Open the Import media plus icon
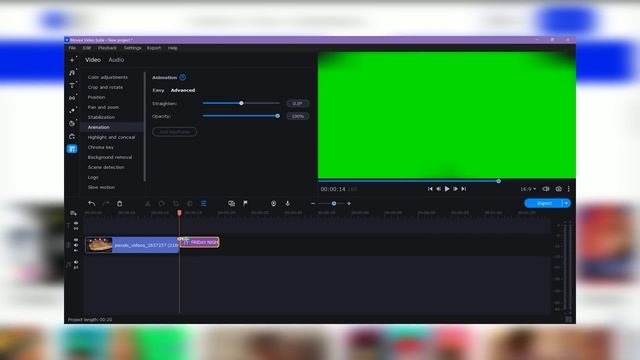The height and width of the screenshot is (360, 640). pos(72,60)
